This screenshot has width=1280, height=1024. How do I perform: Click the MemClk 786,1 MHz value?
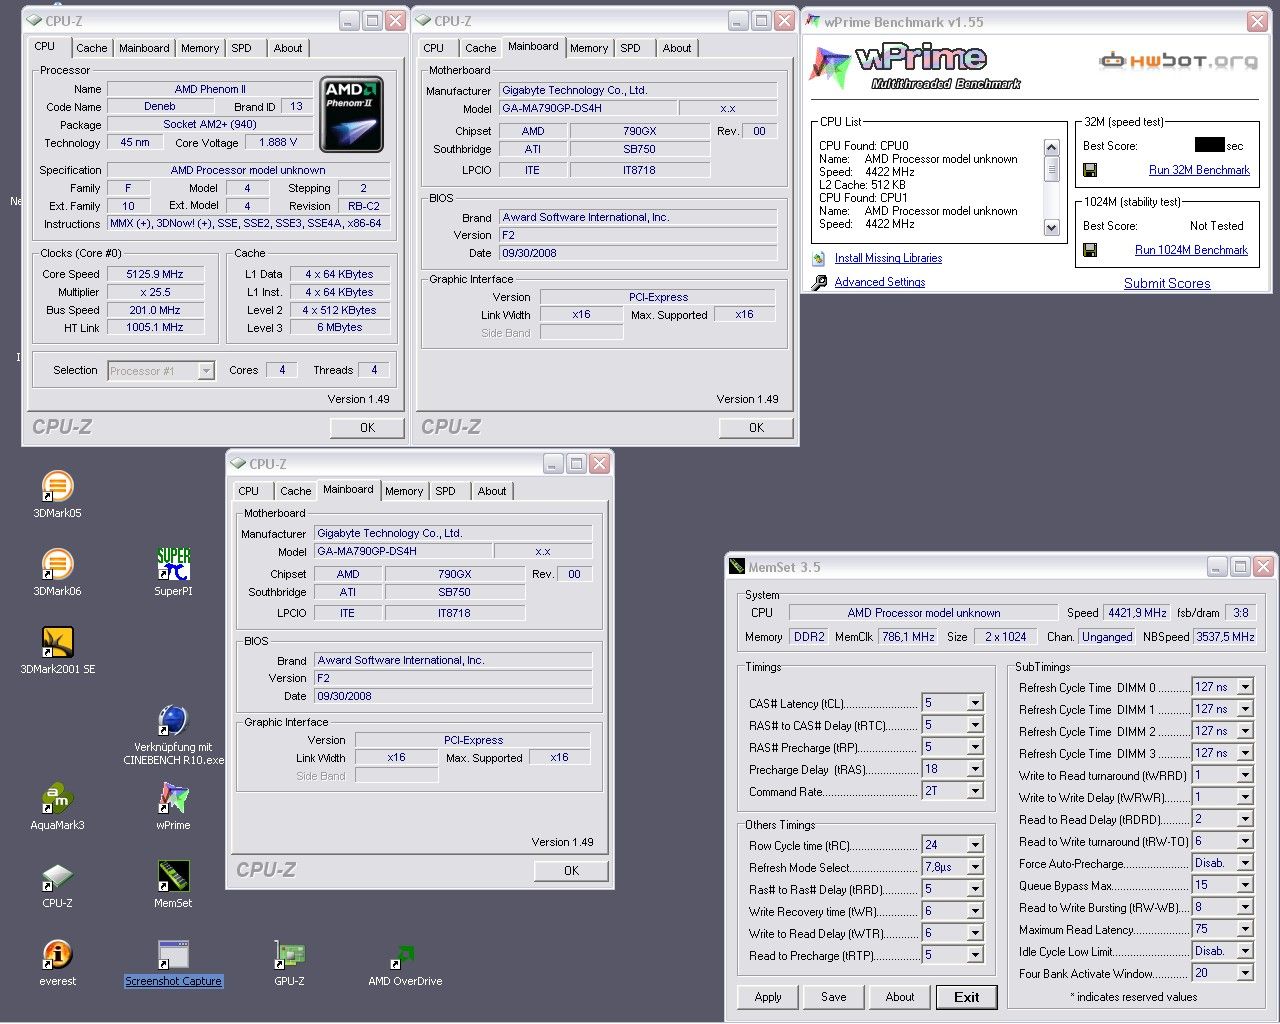click(x=908, y=637)
